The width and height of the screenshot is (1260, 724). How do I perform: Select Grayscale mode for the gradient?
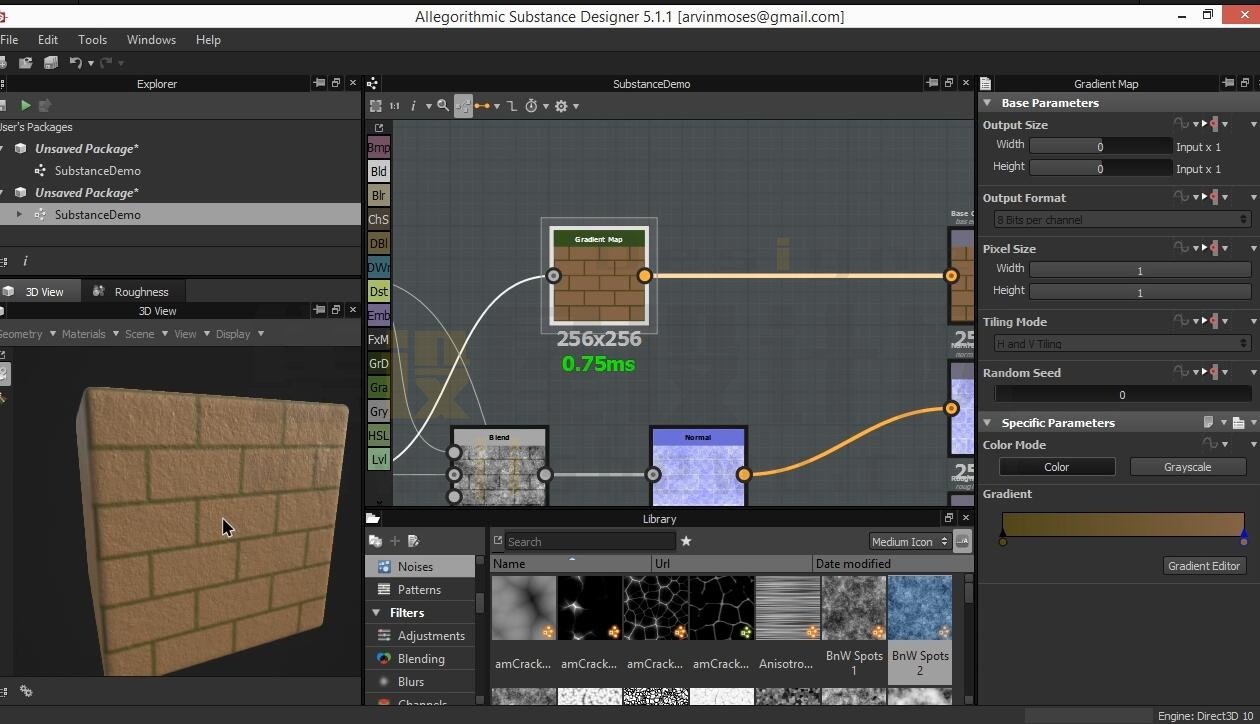tap(1188, 467)
